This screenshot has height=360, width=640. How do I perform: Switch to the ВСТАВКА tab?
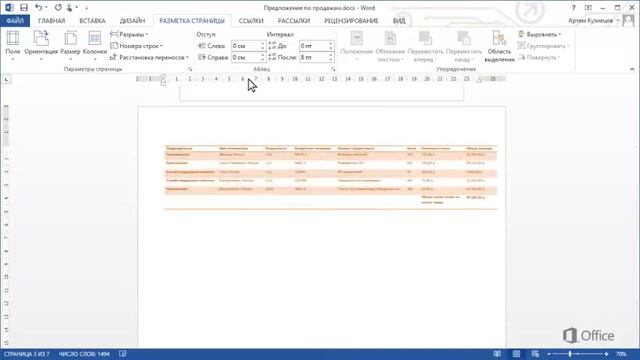click(93, 20)
